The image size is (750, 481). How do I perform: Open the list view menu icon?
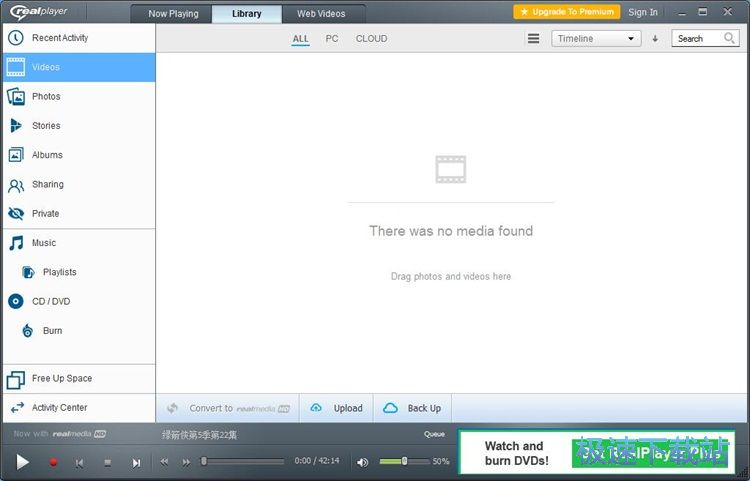click(x=533, y=39)
